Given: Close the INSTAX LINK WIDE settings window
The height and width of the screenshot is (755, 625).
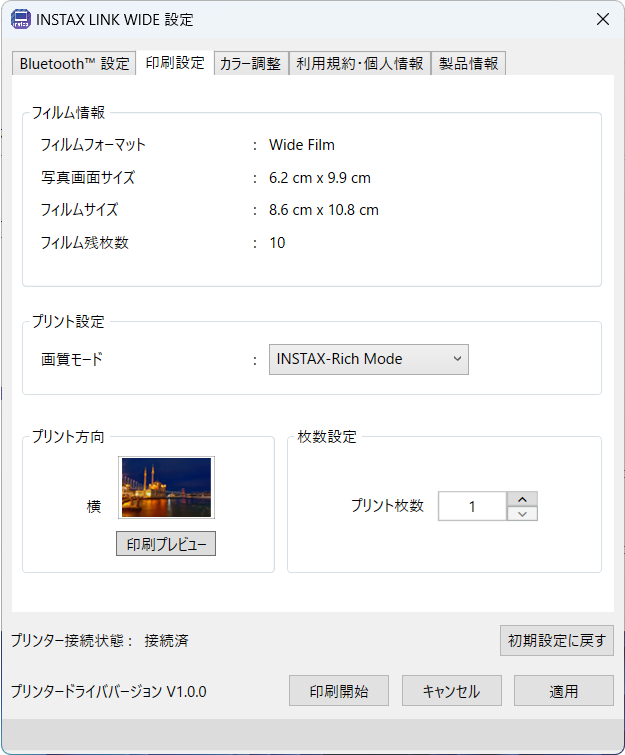Looking at the screenshot, I should pyautogui.click(x=603, y=19).
